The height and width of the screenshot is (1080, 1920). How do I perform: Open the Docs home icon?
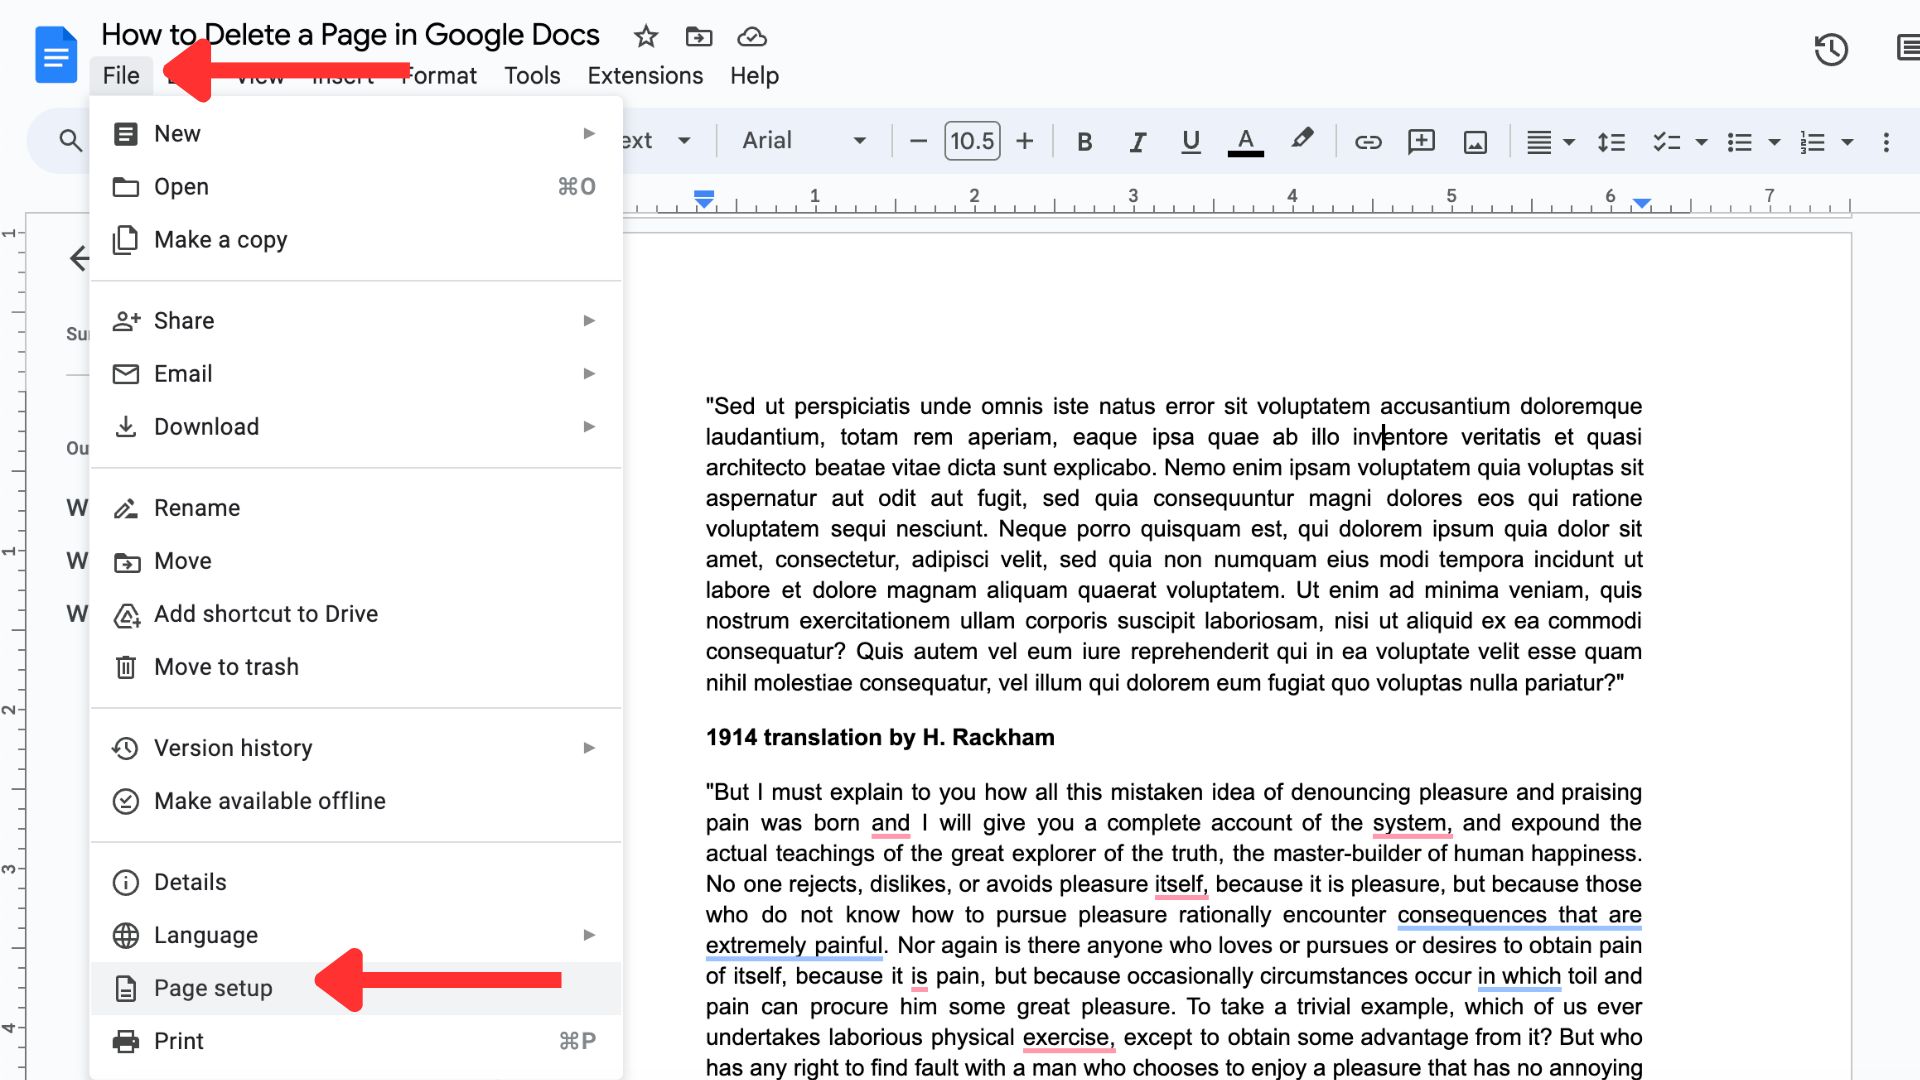pos(55,54)
